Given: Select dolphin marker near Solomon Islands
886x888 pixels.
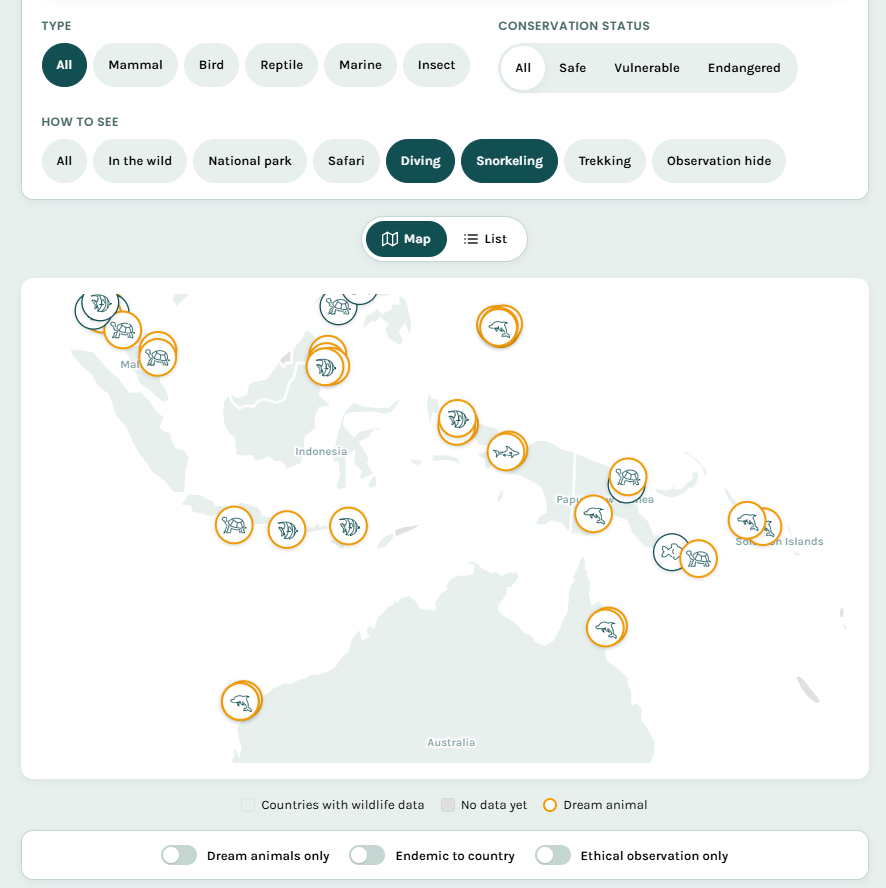Looking at the screenshot, I should click(x=747, y=520).
